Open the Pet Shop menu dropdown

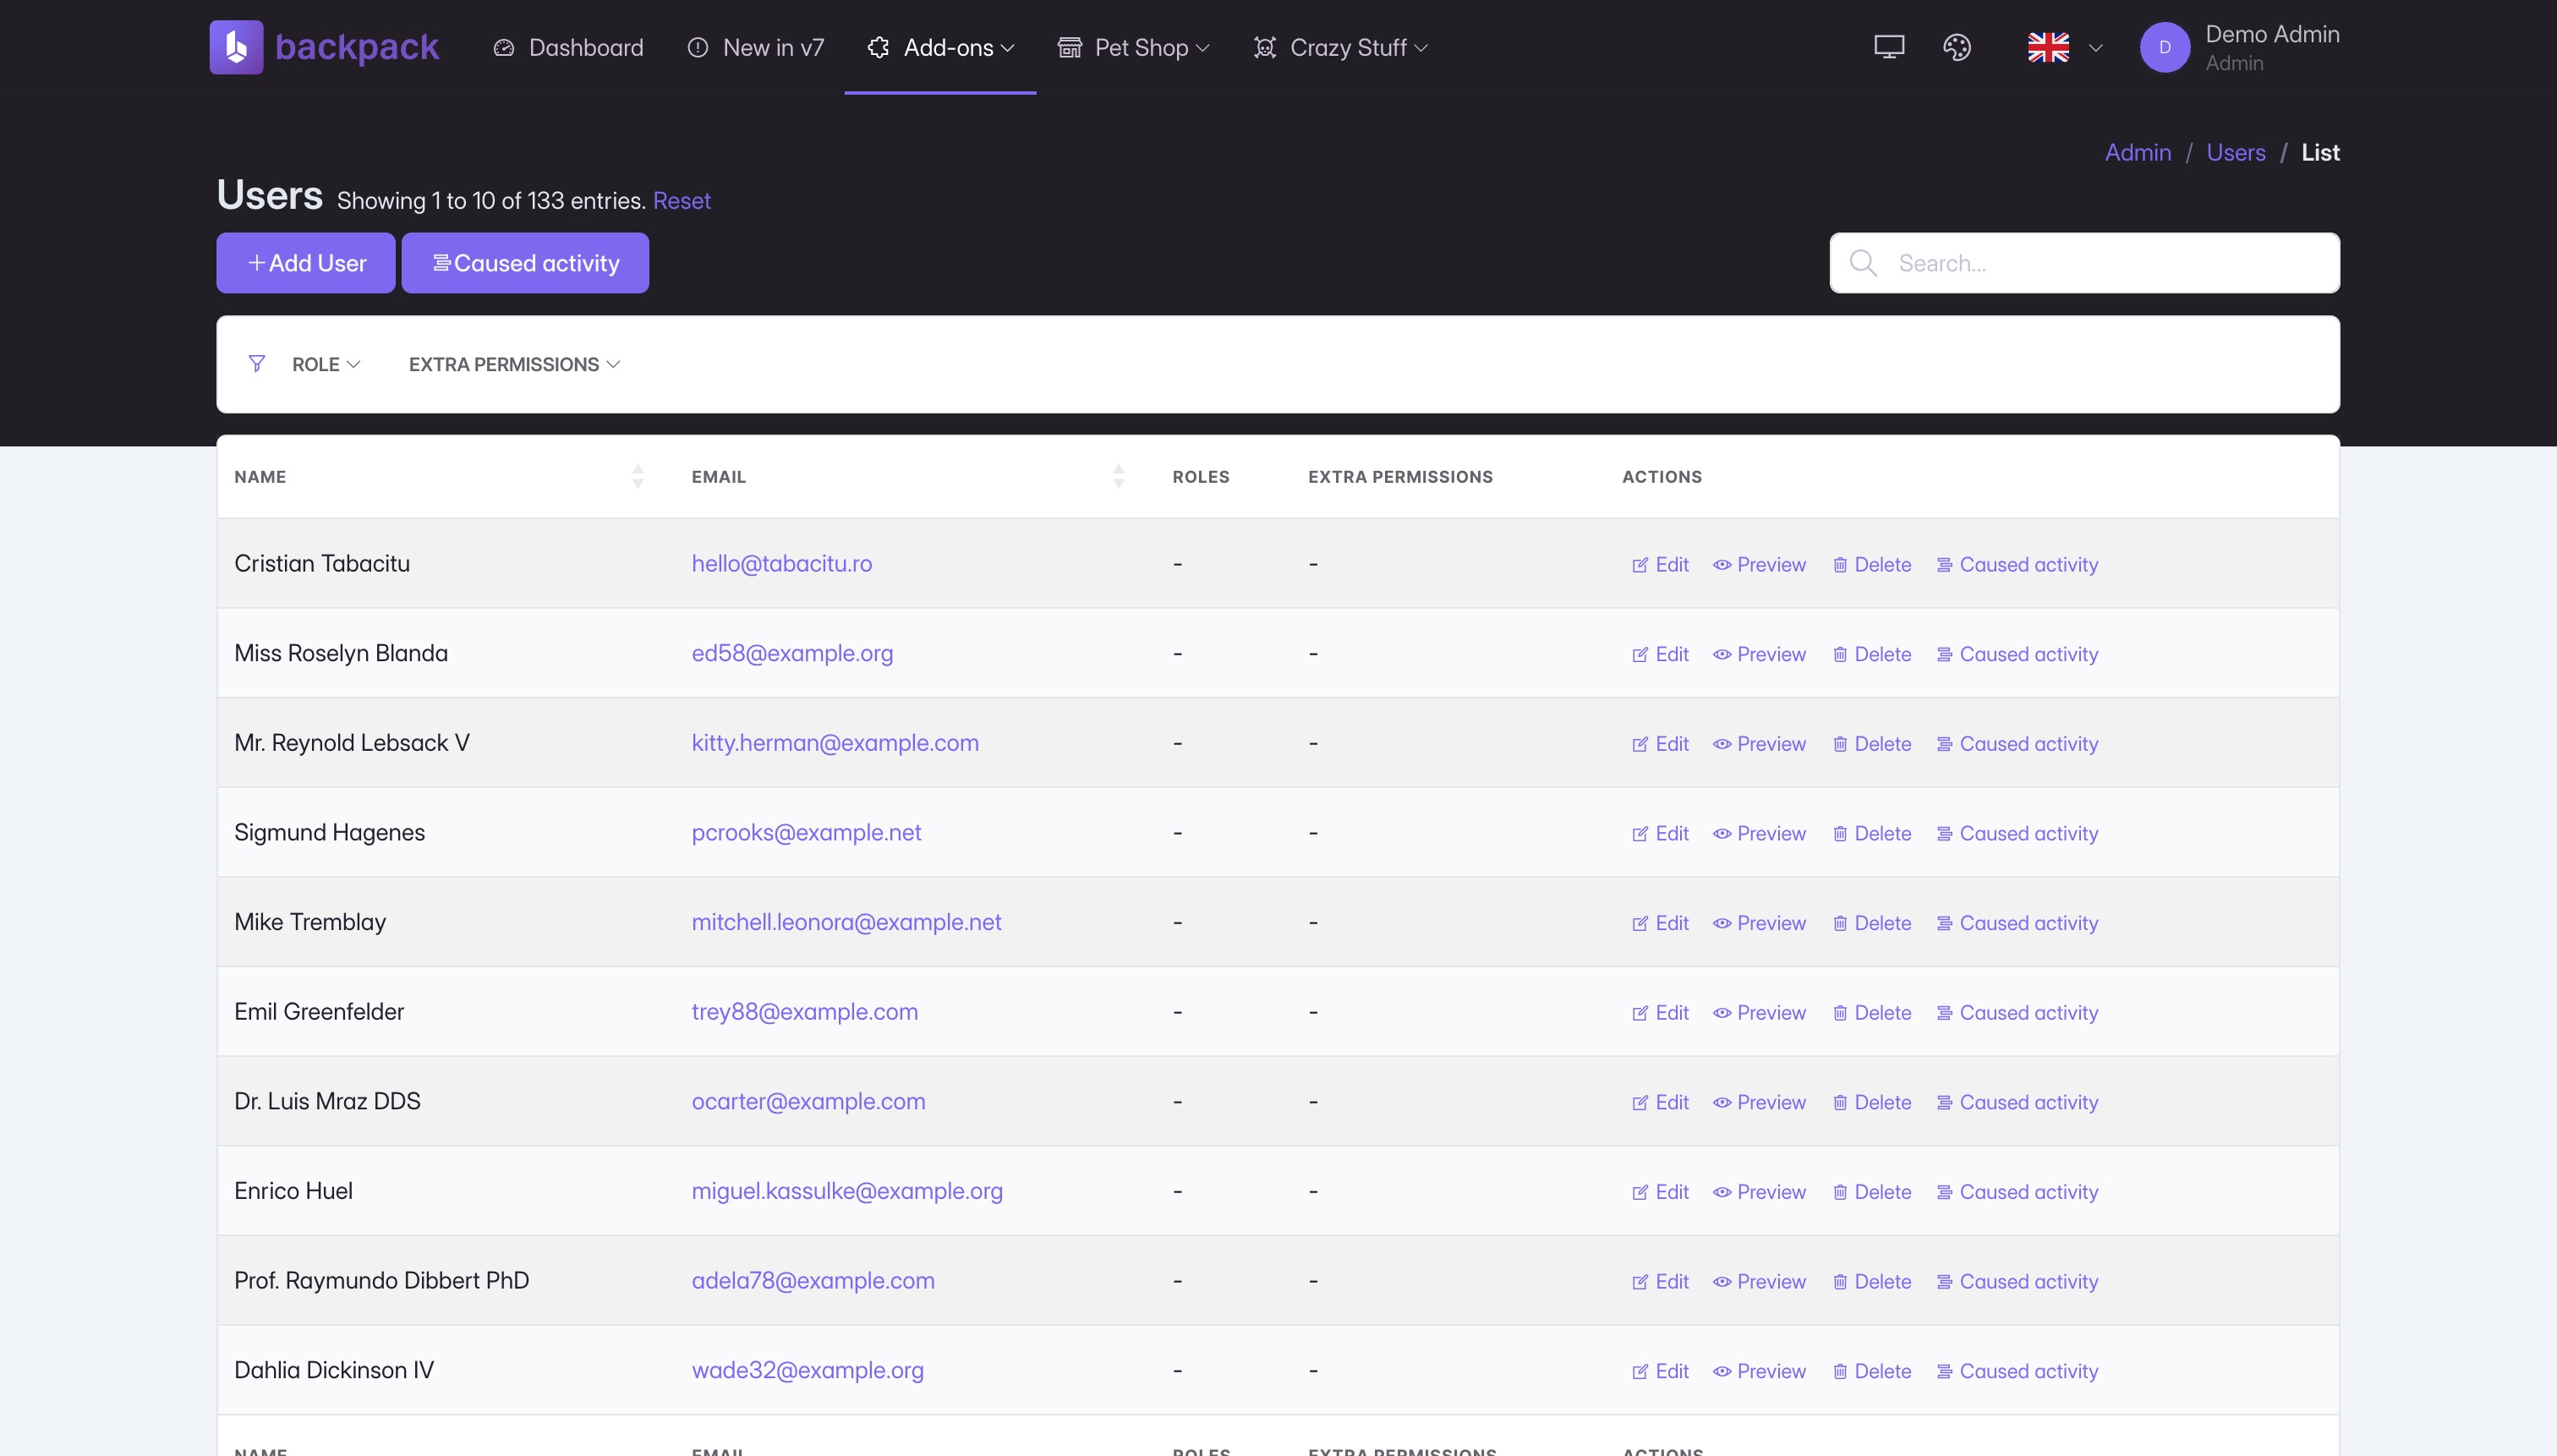tap(1133, 47)
